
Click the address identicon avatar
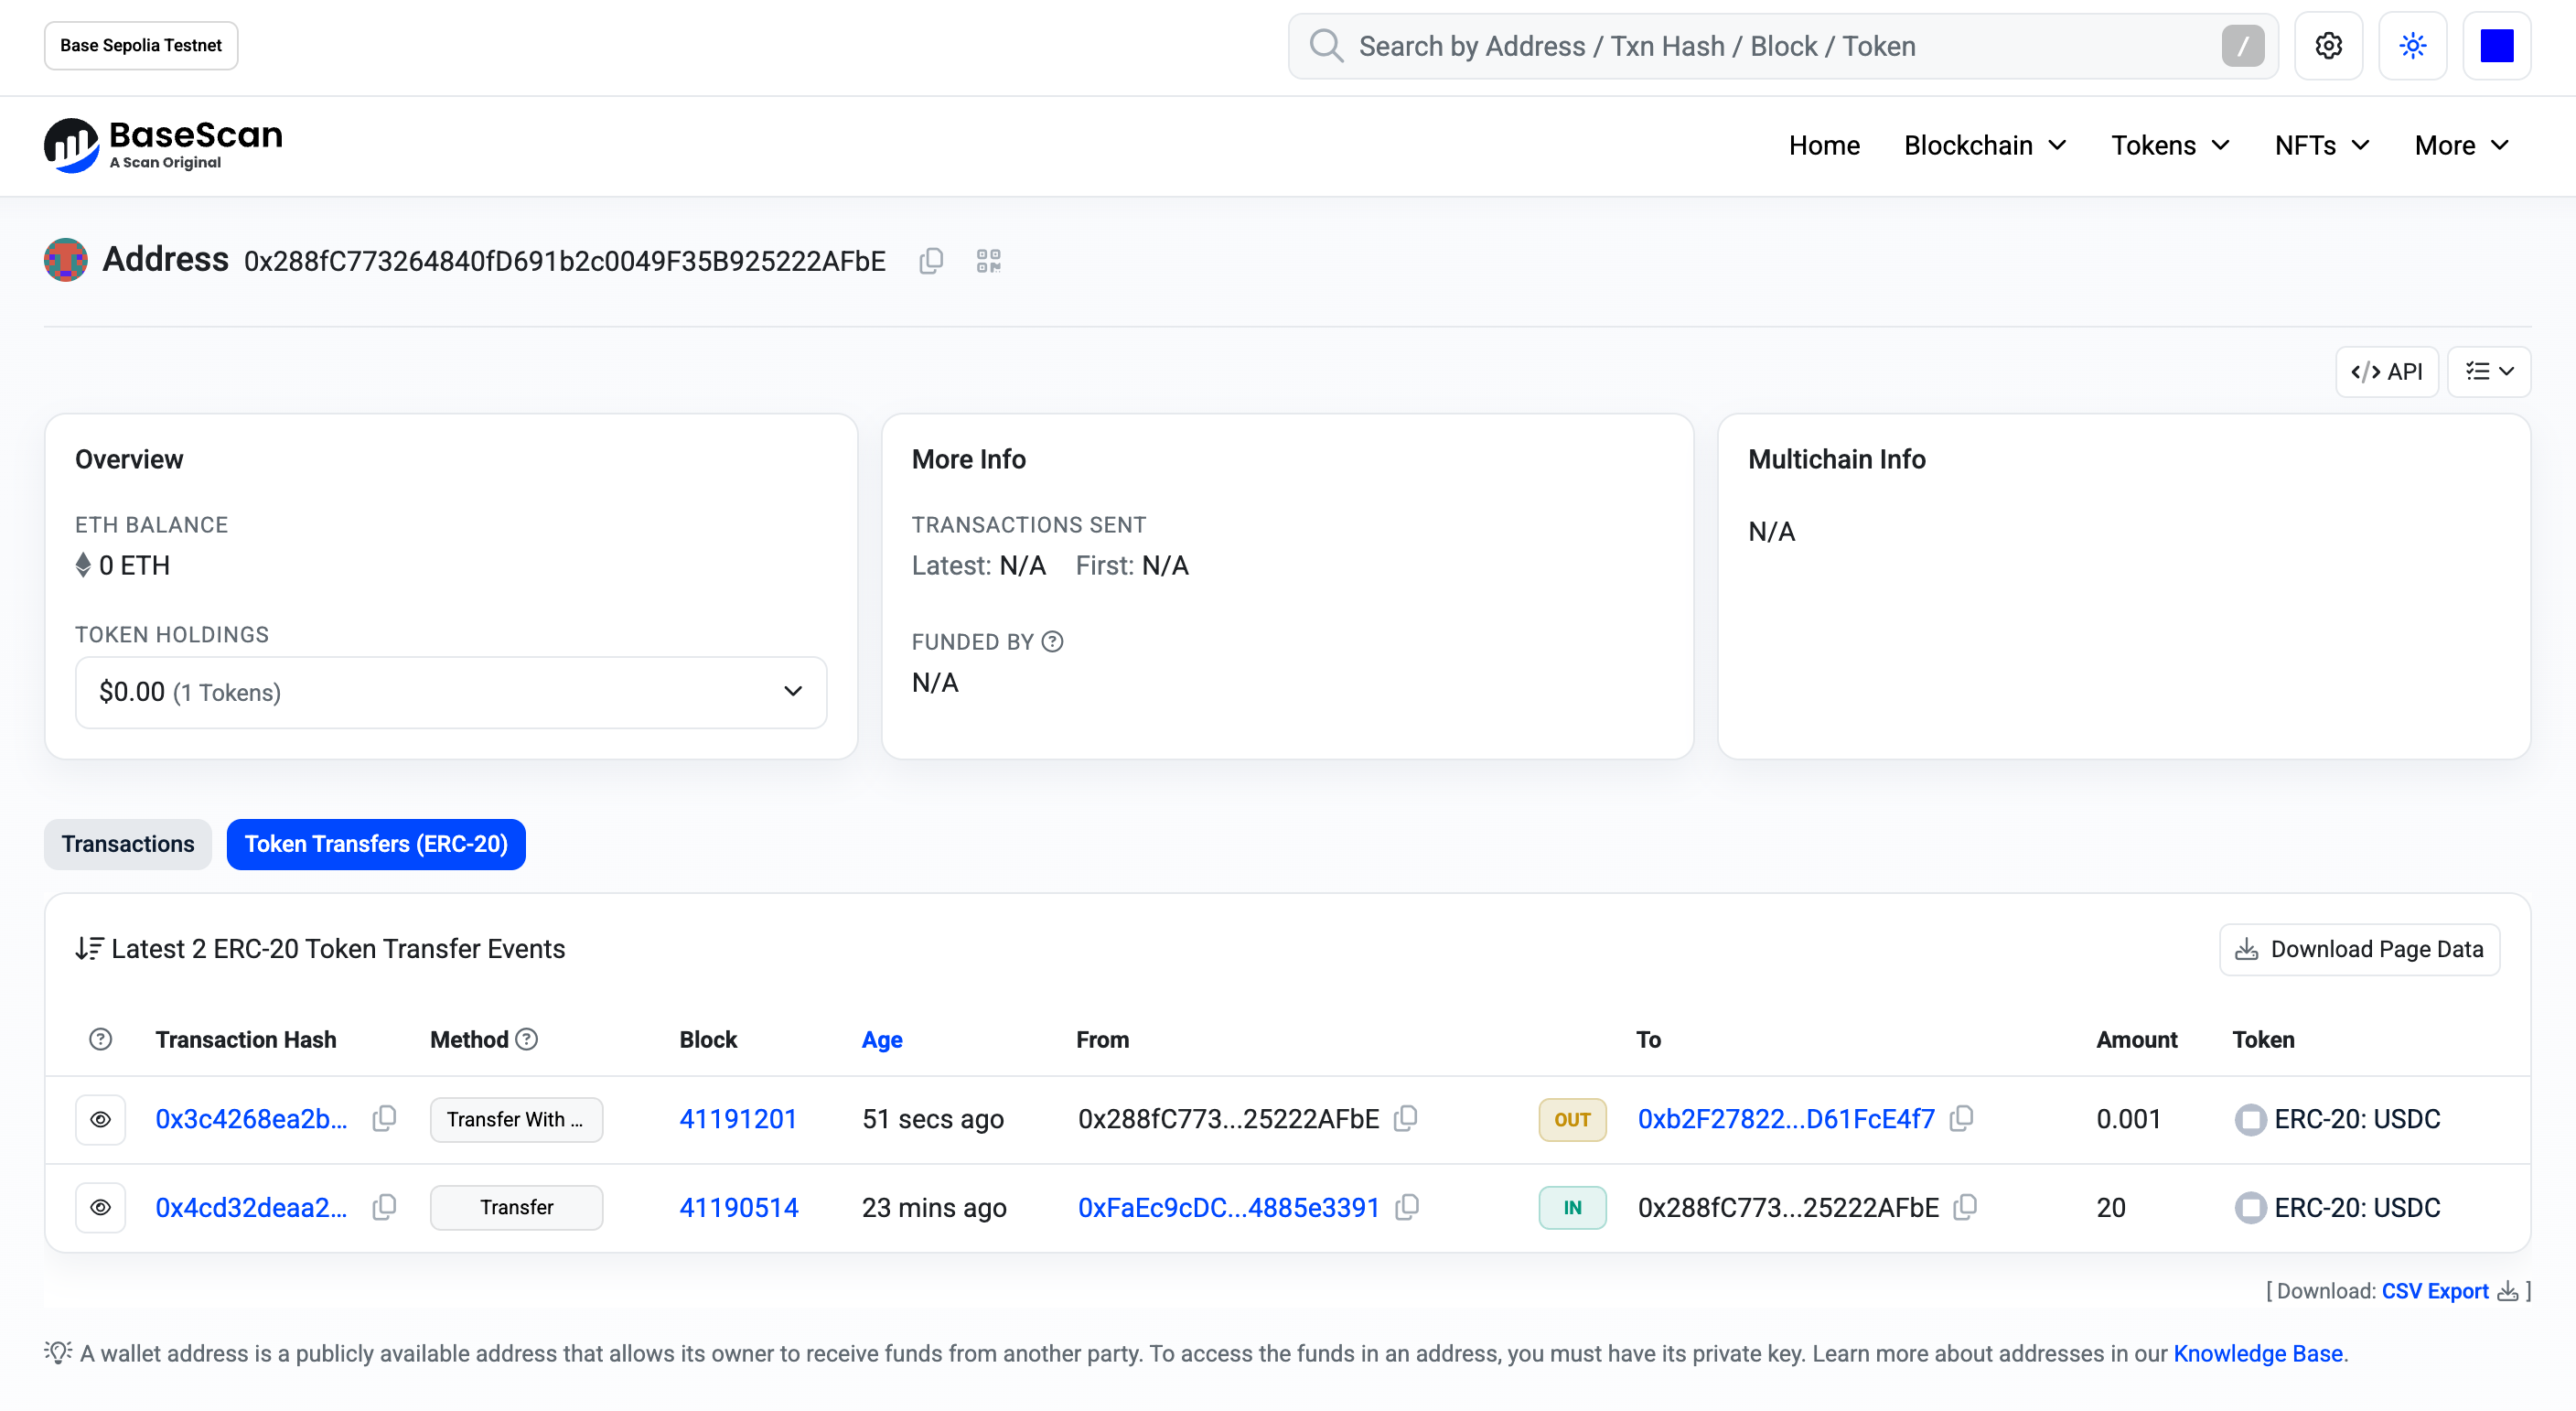coord(66,260)
